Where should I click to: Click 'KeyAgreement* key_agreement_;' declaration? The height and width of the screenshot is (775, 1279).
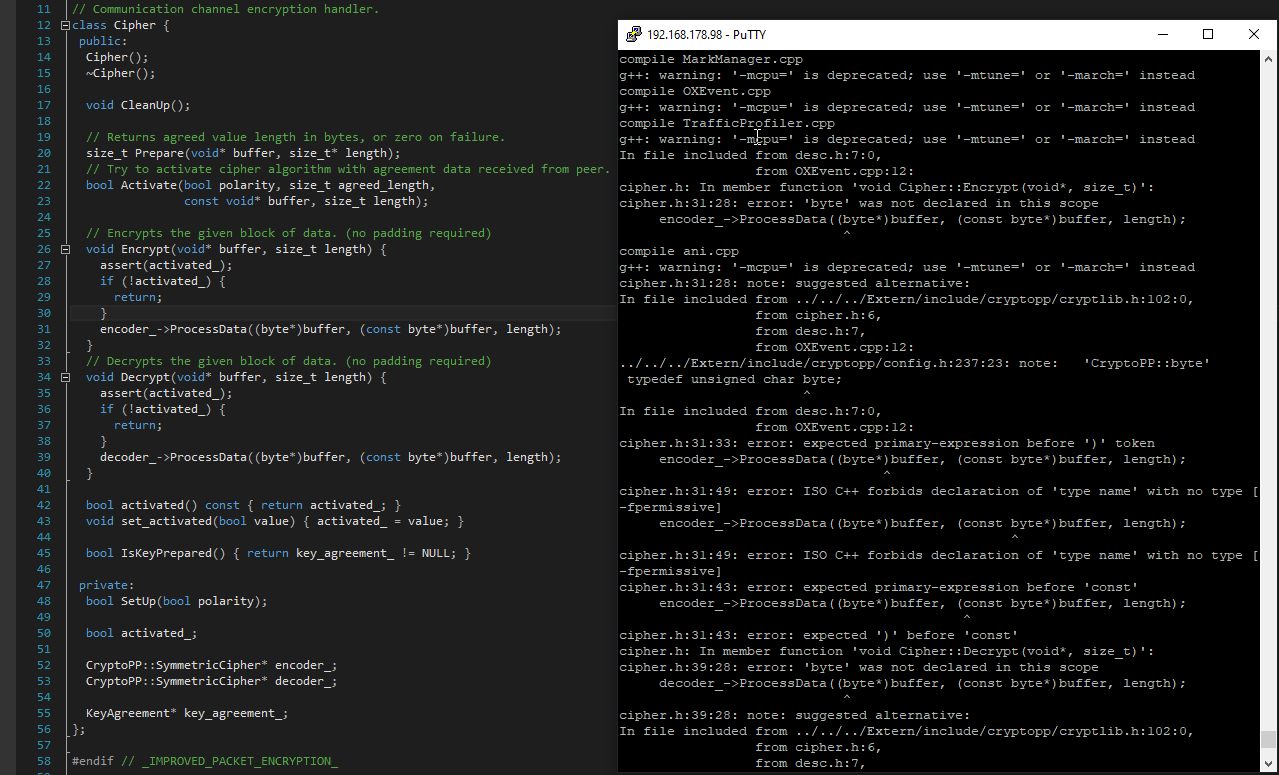point(187,713)
